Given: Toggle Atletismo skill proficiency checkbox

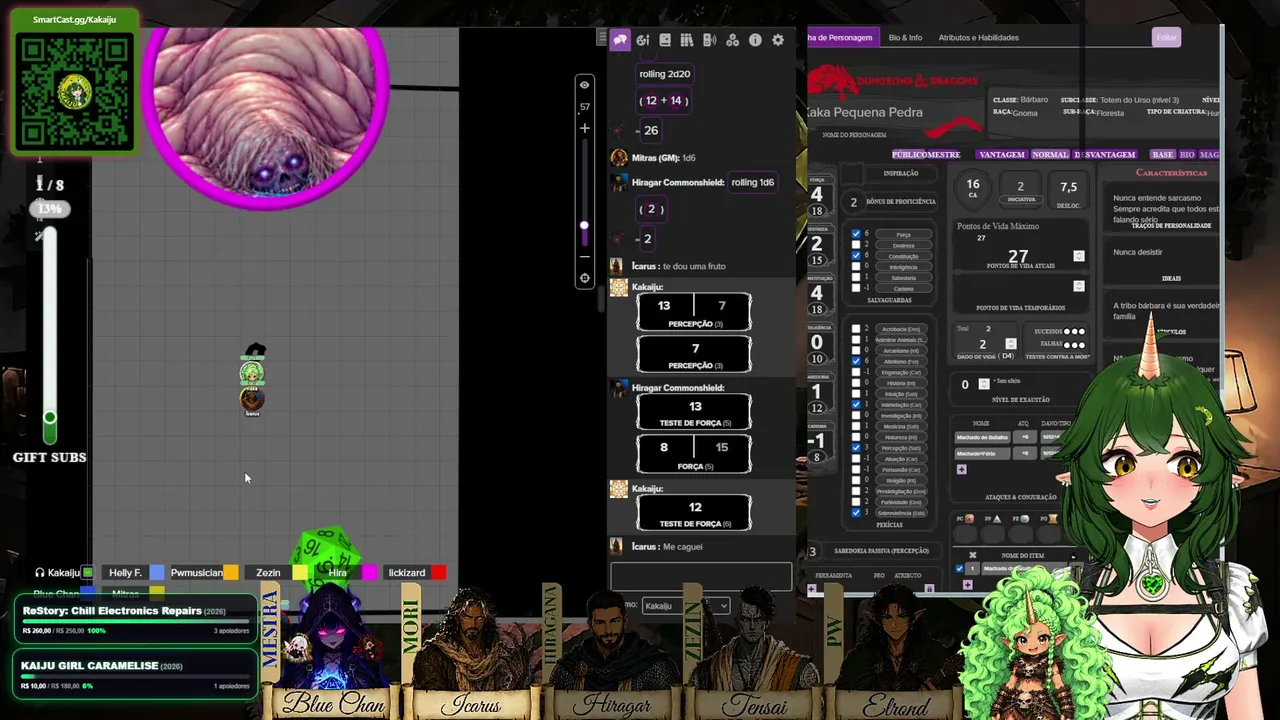Looking at the screenshot, I should coord(856,361).
